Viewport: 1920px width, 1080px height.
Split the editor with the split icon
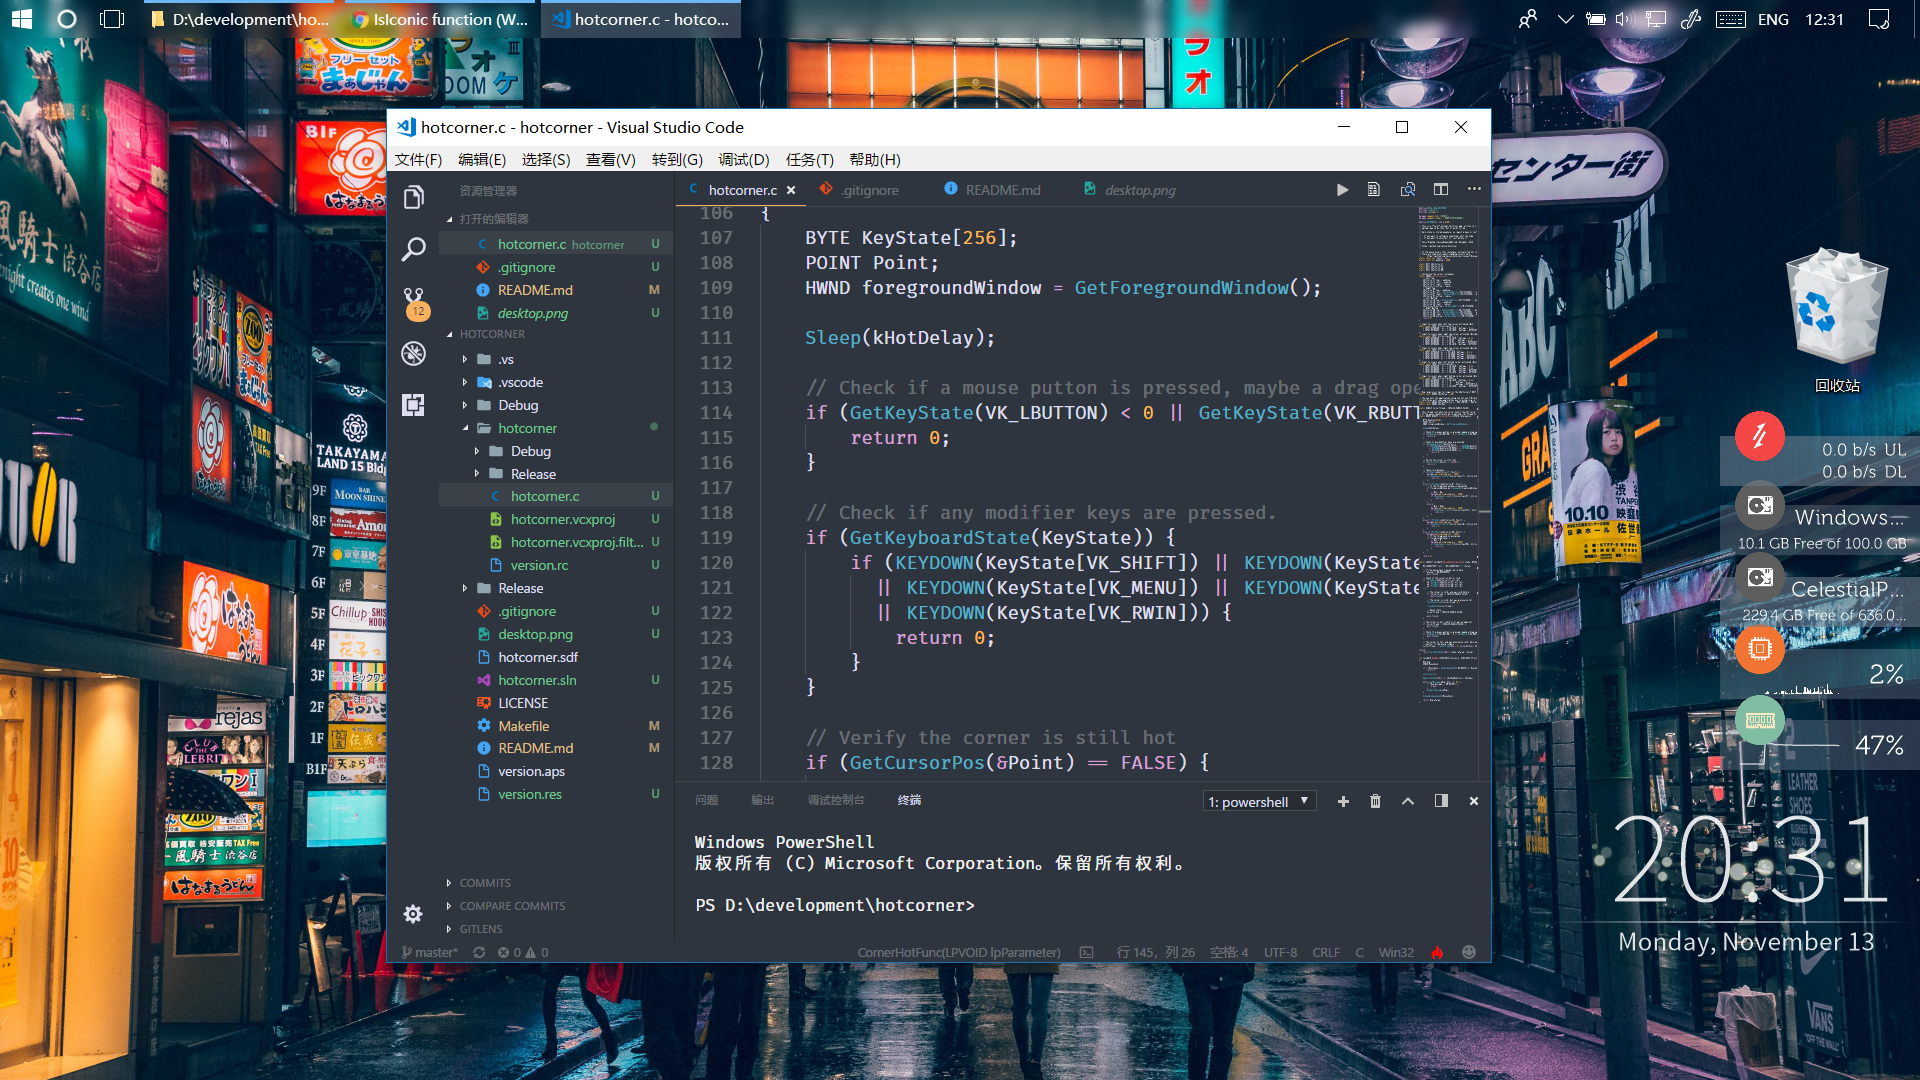coord(1441,189)
